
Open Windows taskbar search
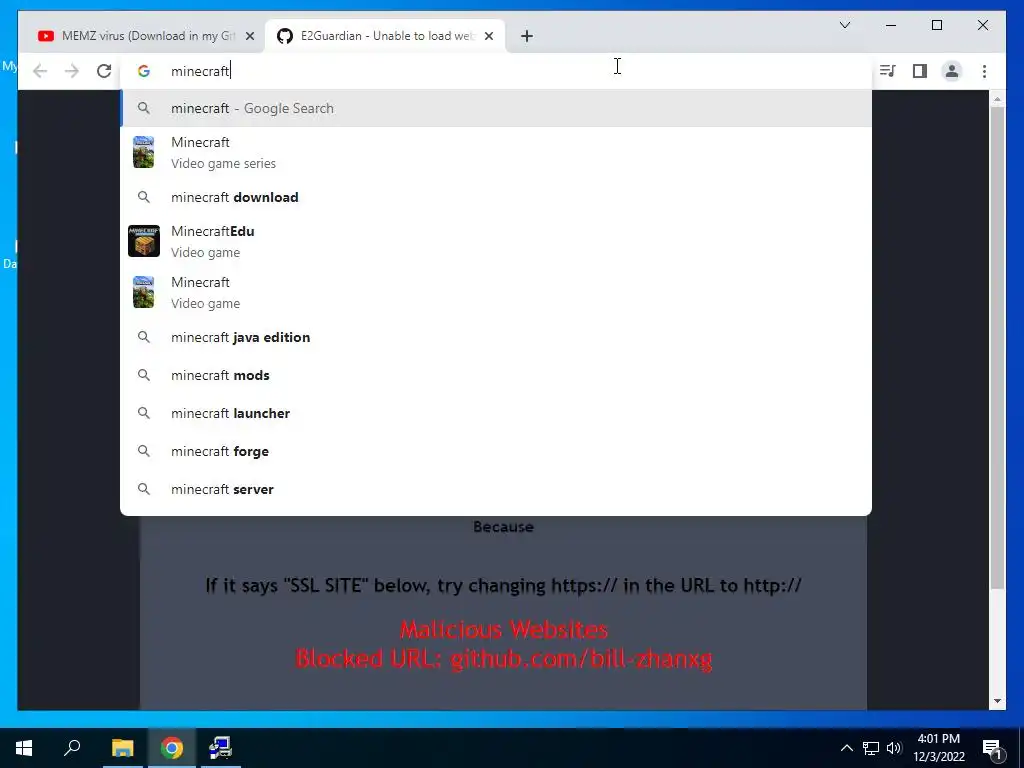[x=72, y=748]
